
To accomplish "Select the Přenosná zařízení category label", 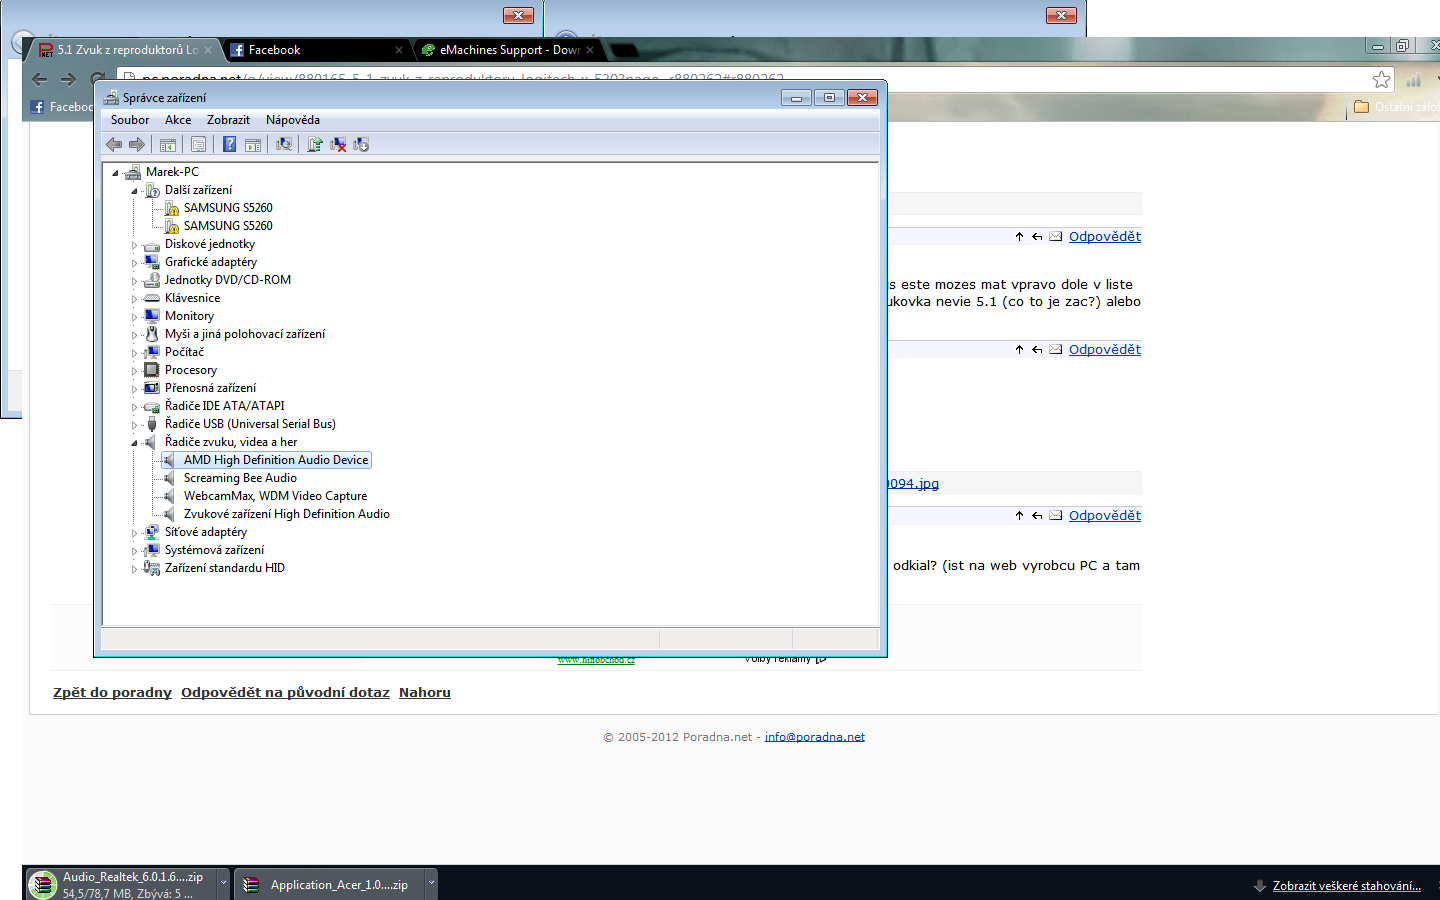I will pos(210,388).
